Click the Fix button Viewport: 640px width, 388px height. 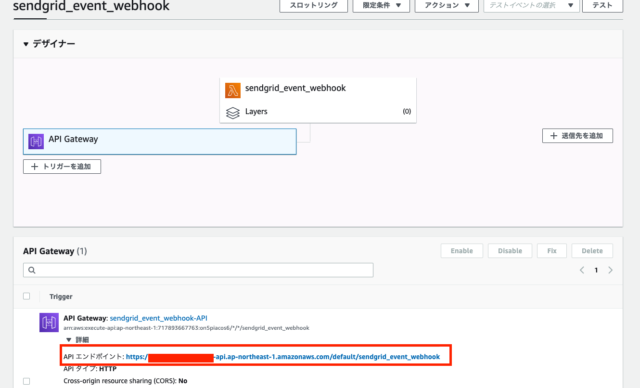pyautogui.click(x=552, y=251)
